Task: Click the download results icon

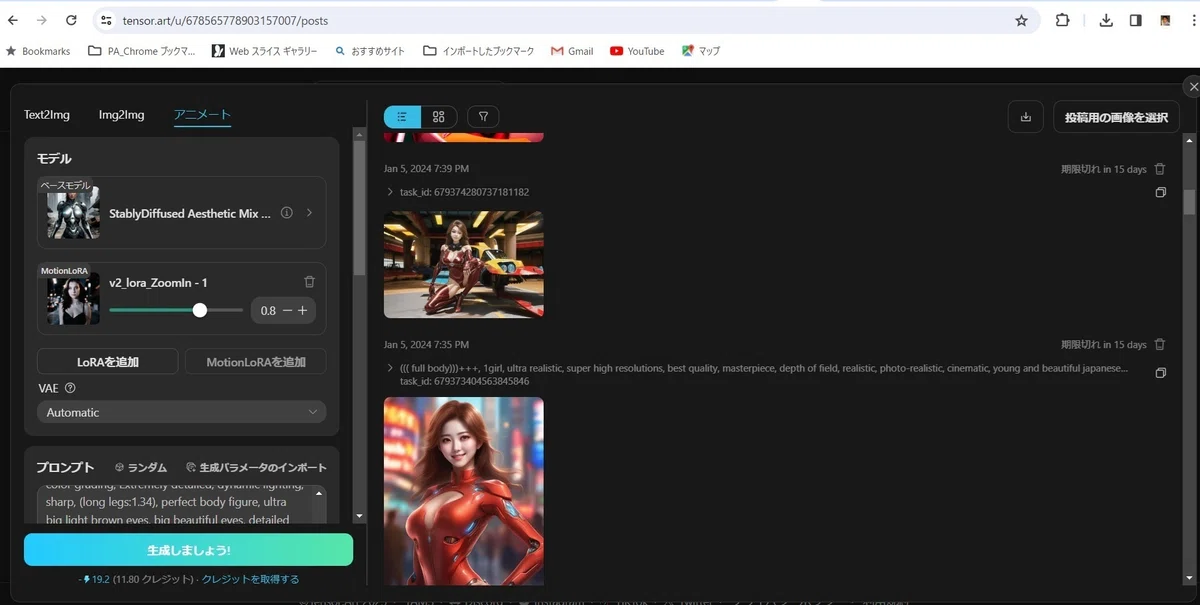Action: click(x=1025, y=117)
